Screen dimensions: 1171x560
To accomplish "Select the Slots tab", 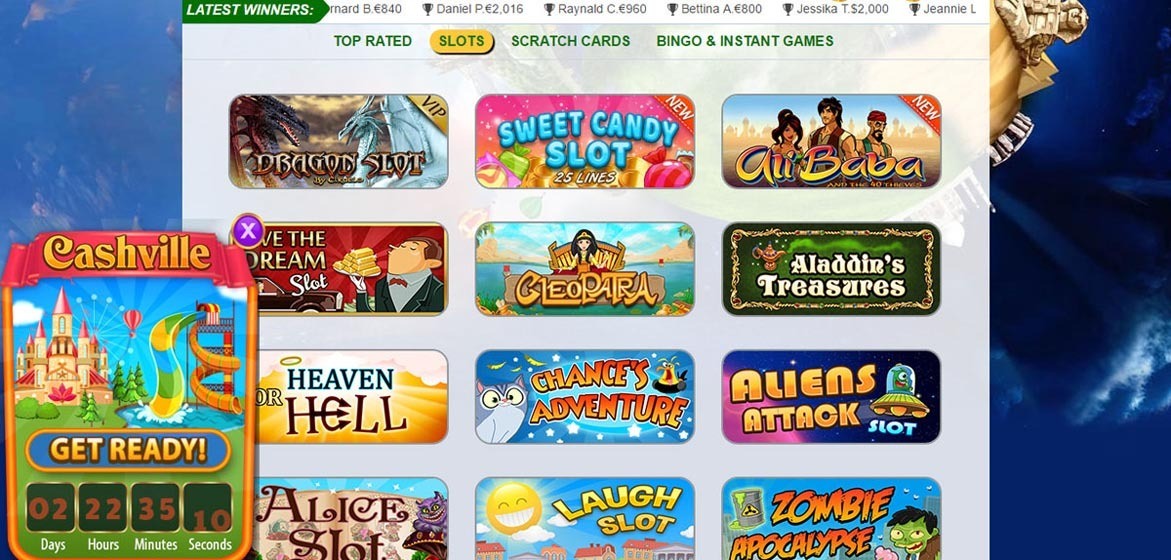I will pyautogui.click(x=462, y=41).
